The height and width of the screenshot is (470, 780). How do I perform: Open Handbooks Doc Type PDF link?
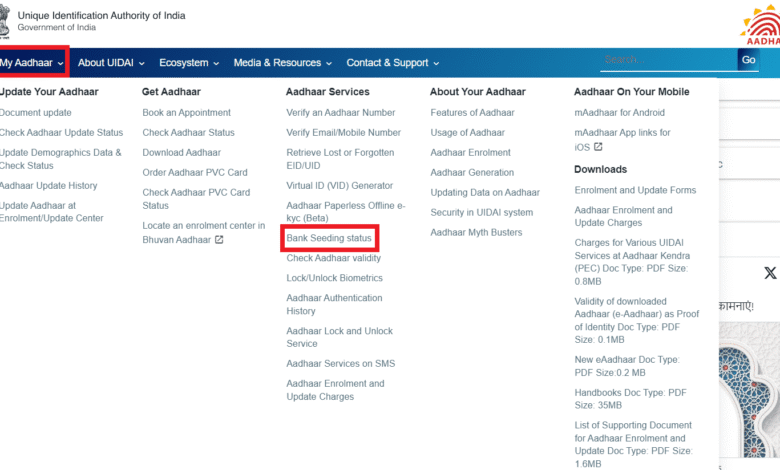coord(630,399)
